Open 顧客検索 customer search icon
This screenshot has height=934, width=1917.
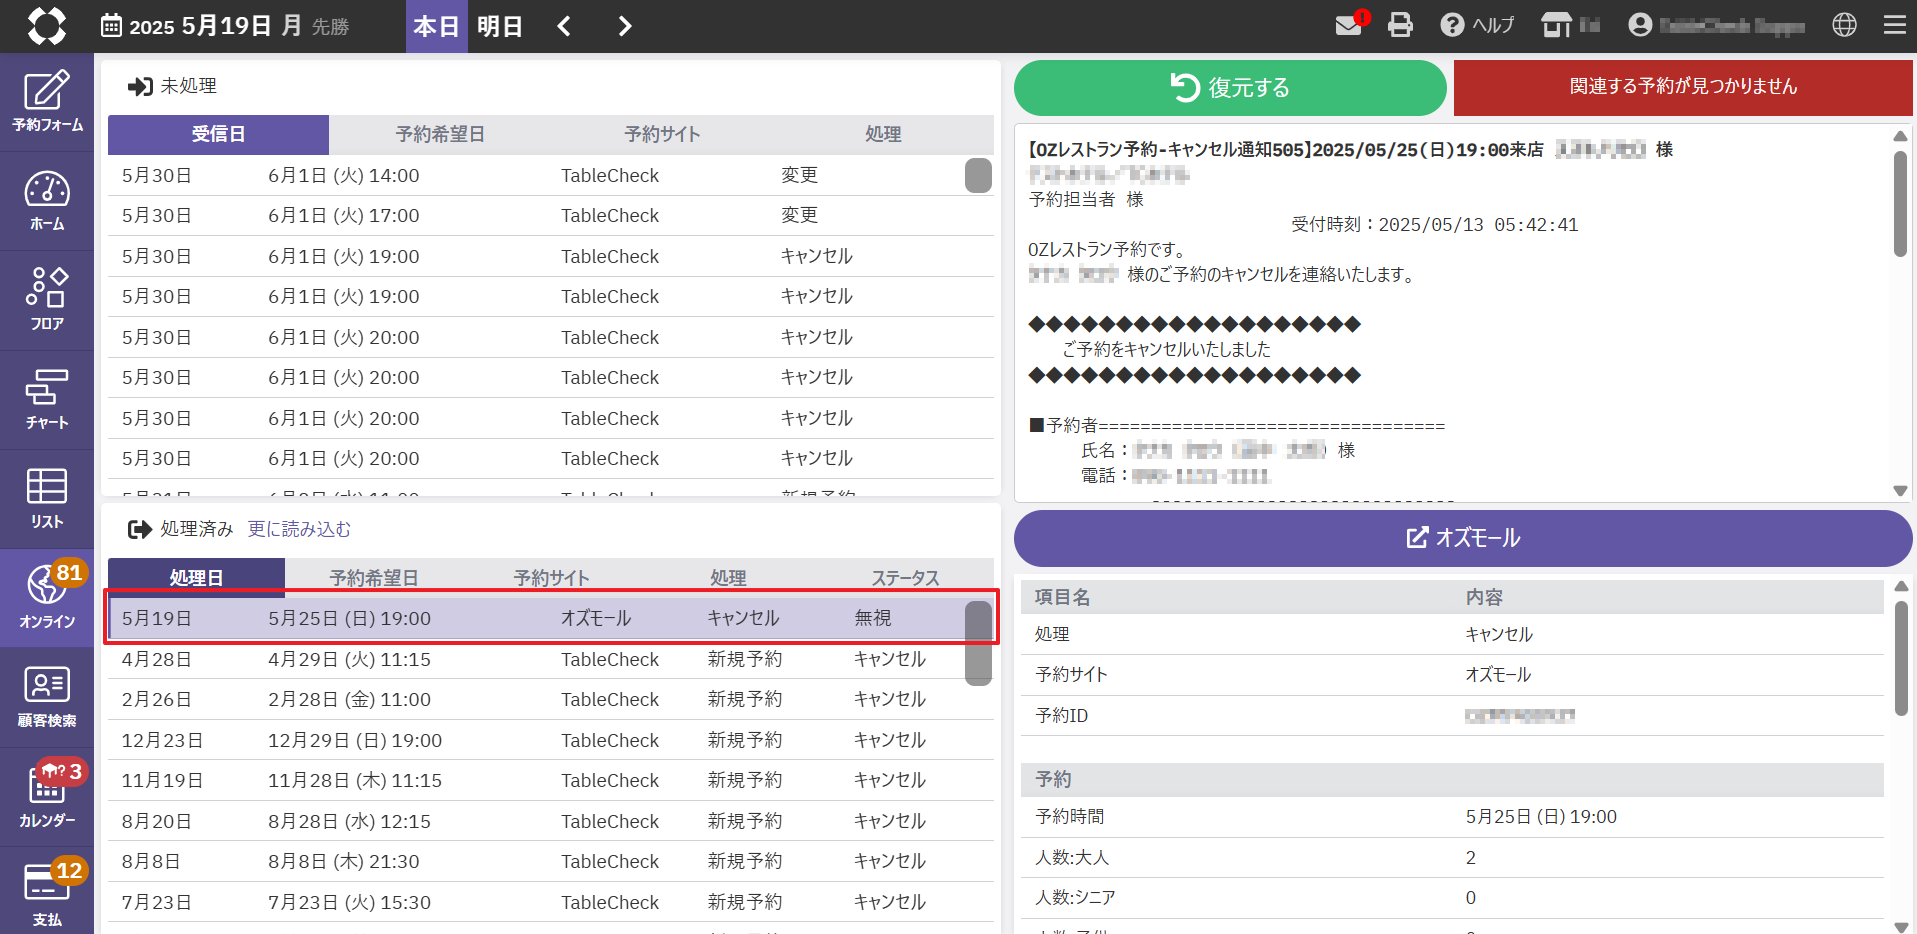47,697
